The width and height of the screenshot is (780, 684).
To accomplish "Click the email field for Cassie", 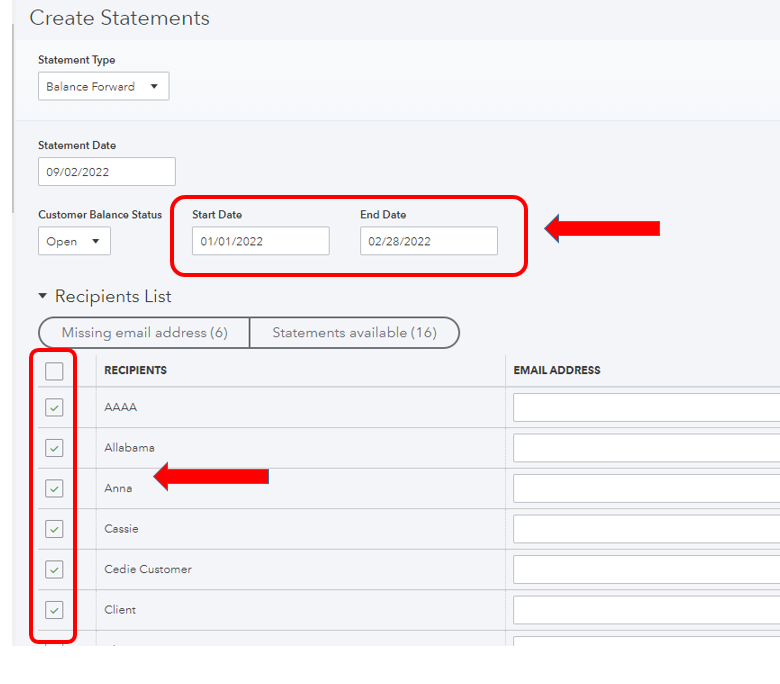I will click(646, 529).
